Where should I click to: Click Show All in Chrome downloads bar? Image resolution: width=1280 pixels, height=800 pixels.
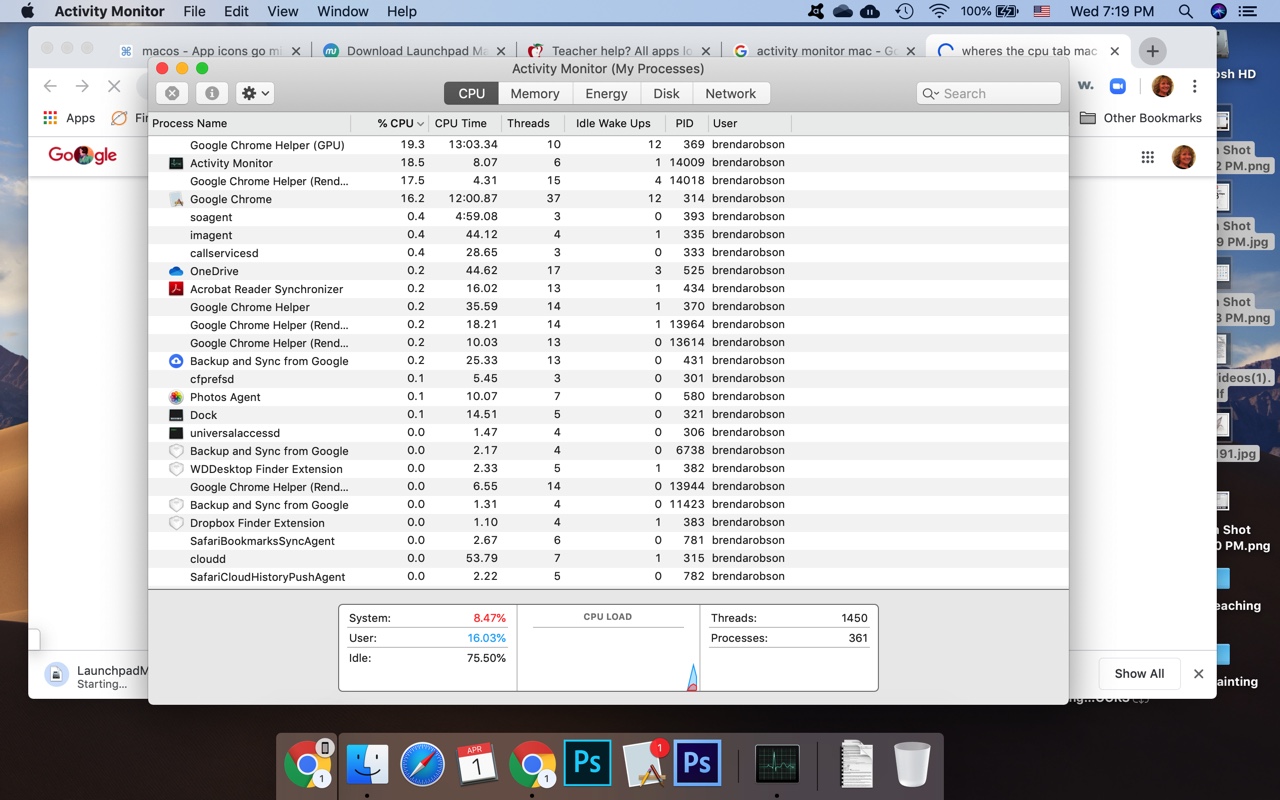point(1139,674)
